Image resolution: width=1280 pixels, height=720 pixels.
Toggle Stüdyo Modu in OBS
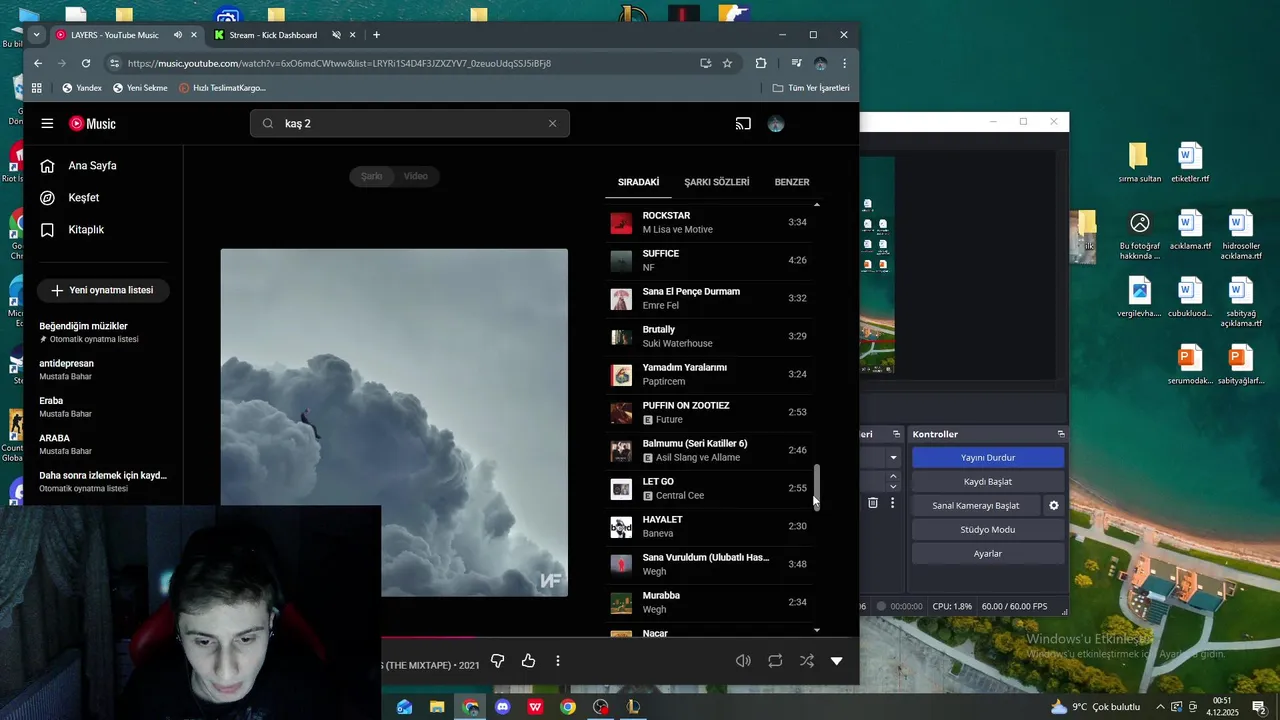point(988,530)
